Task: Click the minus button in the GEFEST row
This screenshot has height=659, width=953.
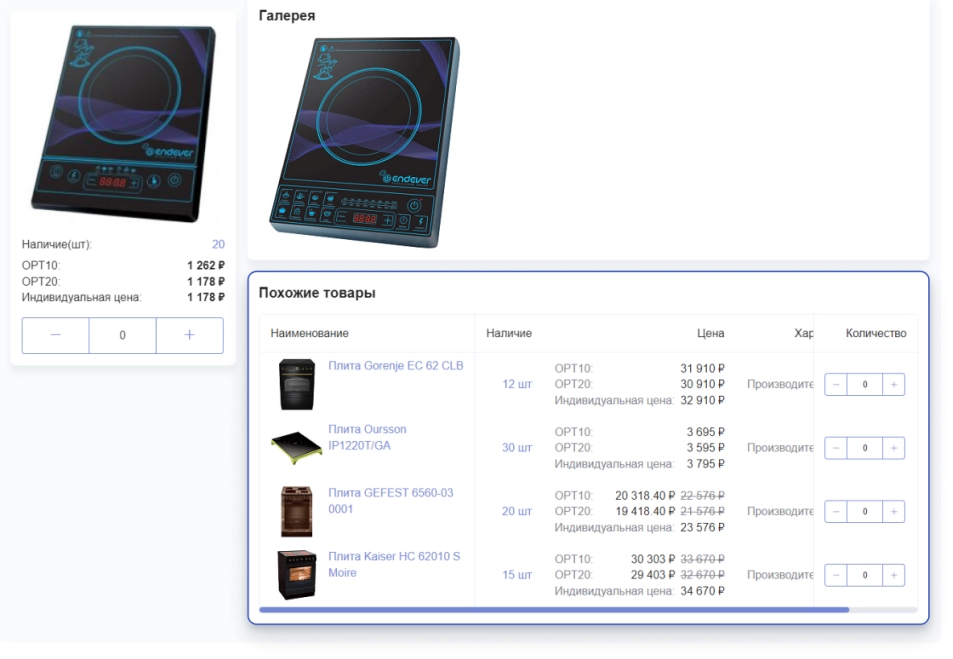Action: coord(836,512)
